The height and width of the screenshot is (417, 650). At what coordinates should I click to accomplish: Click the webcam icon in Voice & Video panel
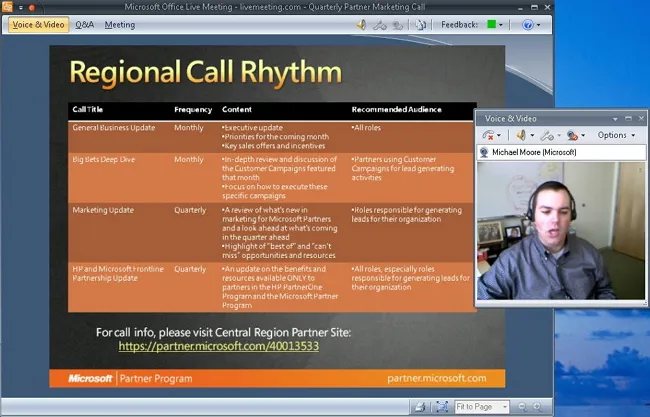pos(572,135)
